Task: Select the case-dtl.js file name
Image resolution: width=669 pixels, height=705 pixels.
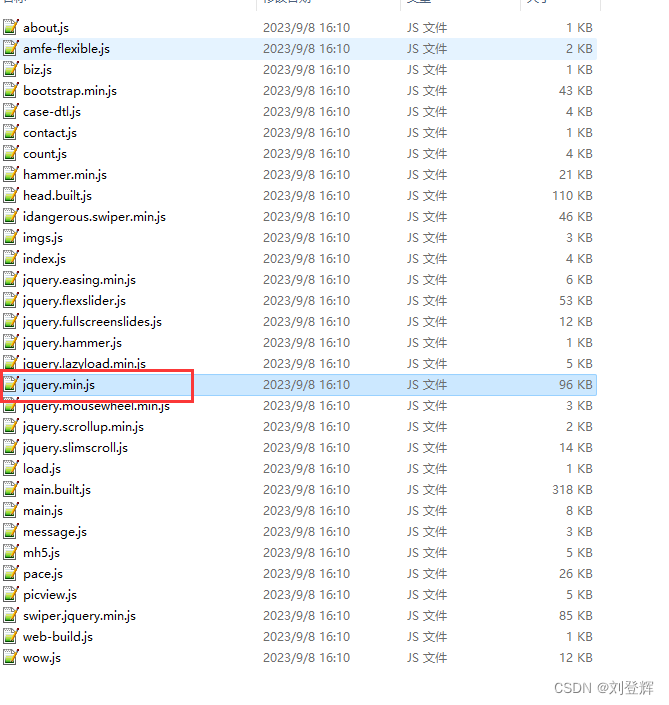Action: [52, 112]
